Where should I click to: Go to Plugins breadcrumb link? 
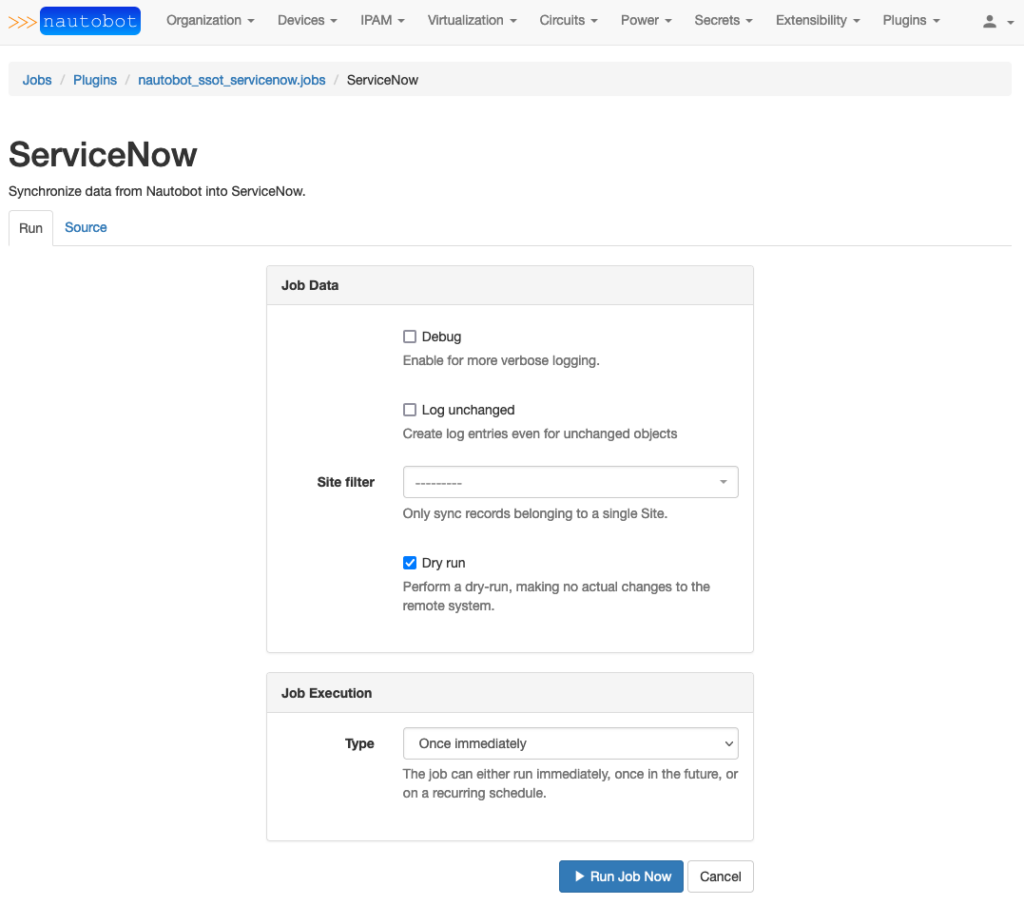point(95,80)
